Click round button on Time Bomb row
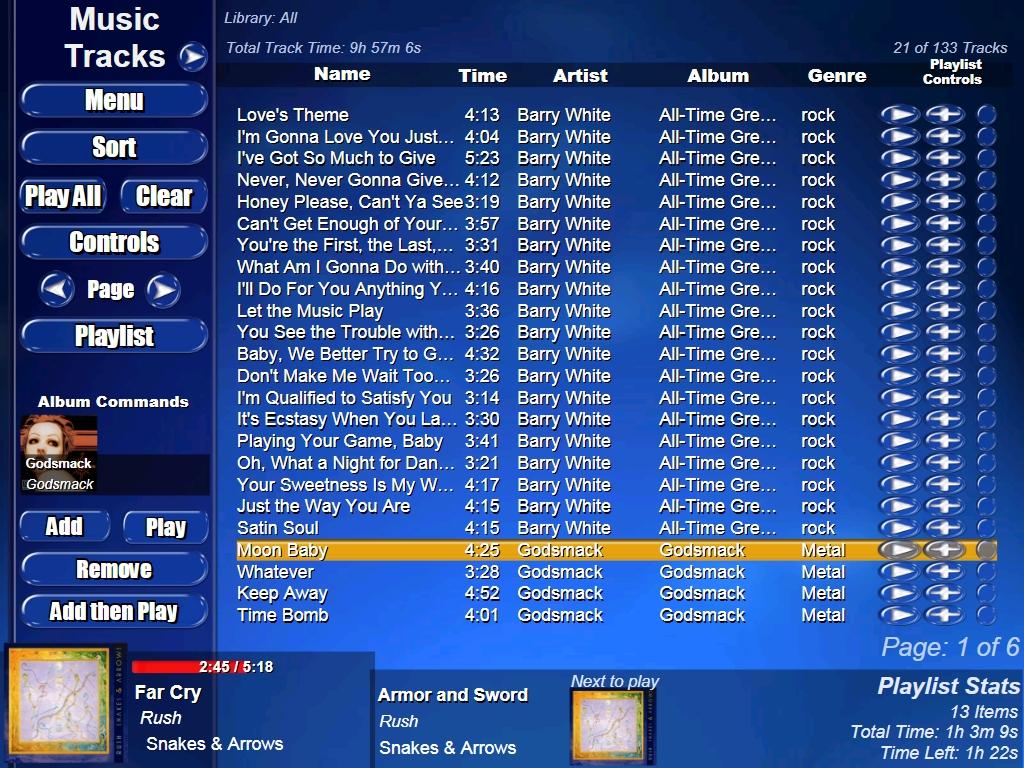Image resolution: width=1024 pixels, height=768 pixels. pyautogui.click(x=986, y=615)
